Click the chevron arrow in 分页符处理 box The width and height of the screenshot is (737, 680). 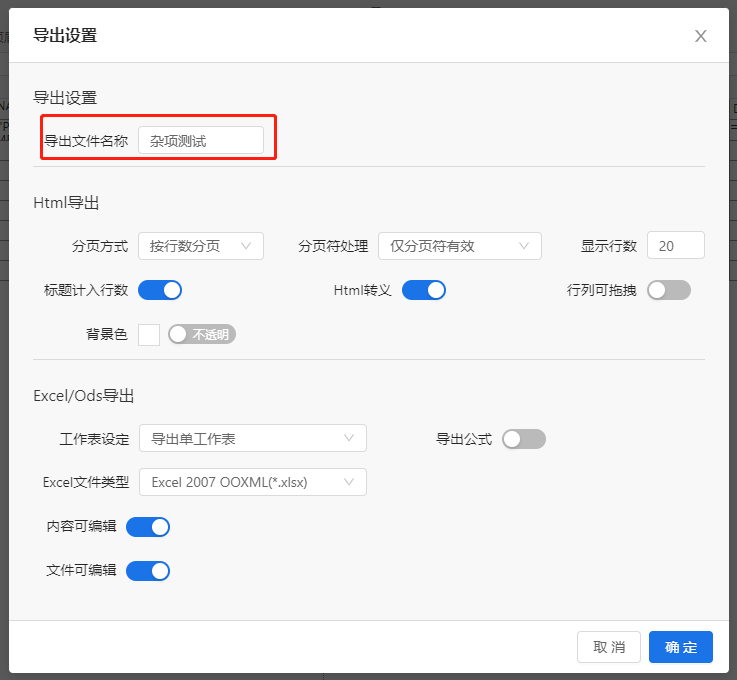coord(524,246)
